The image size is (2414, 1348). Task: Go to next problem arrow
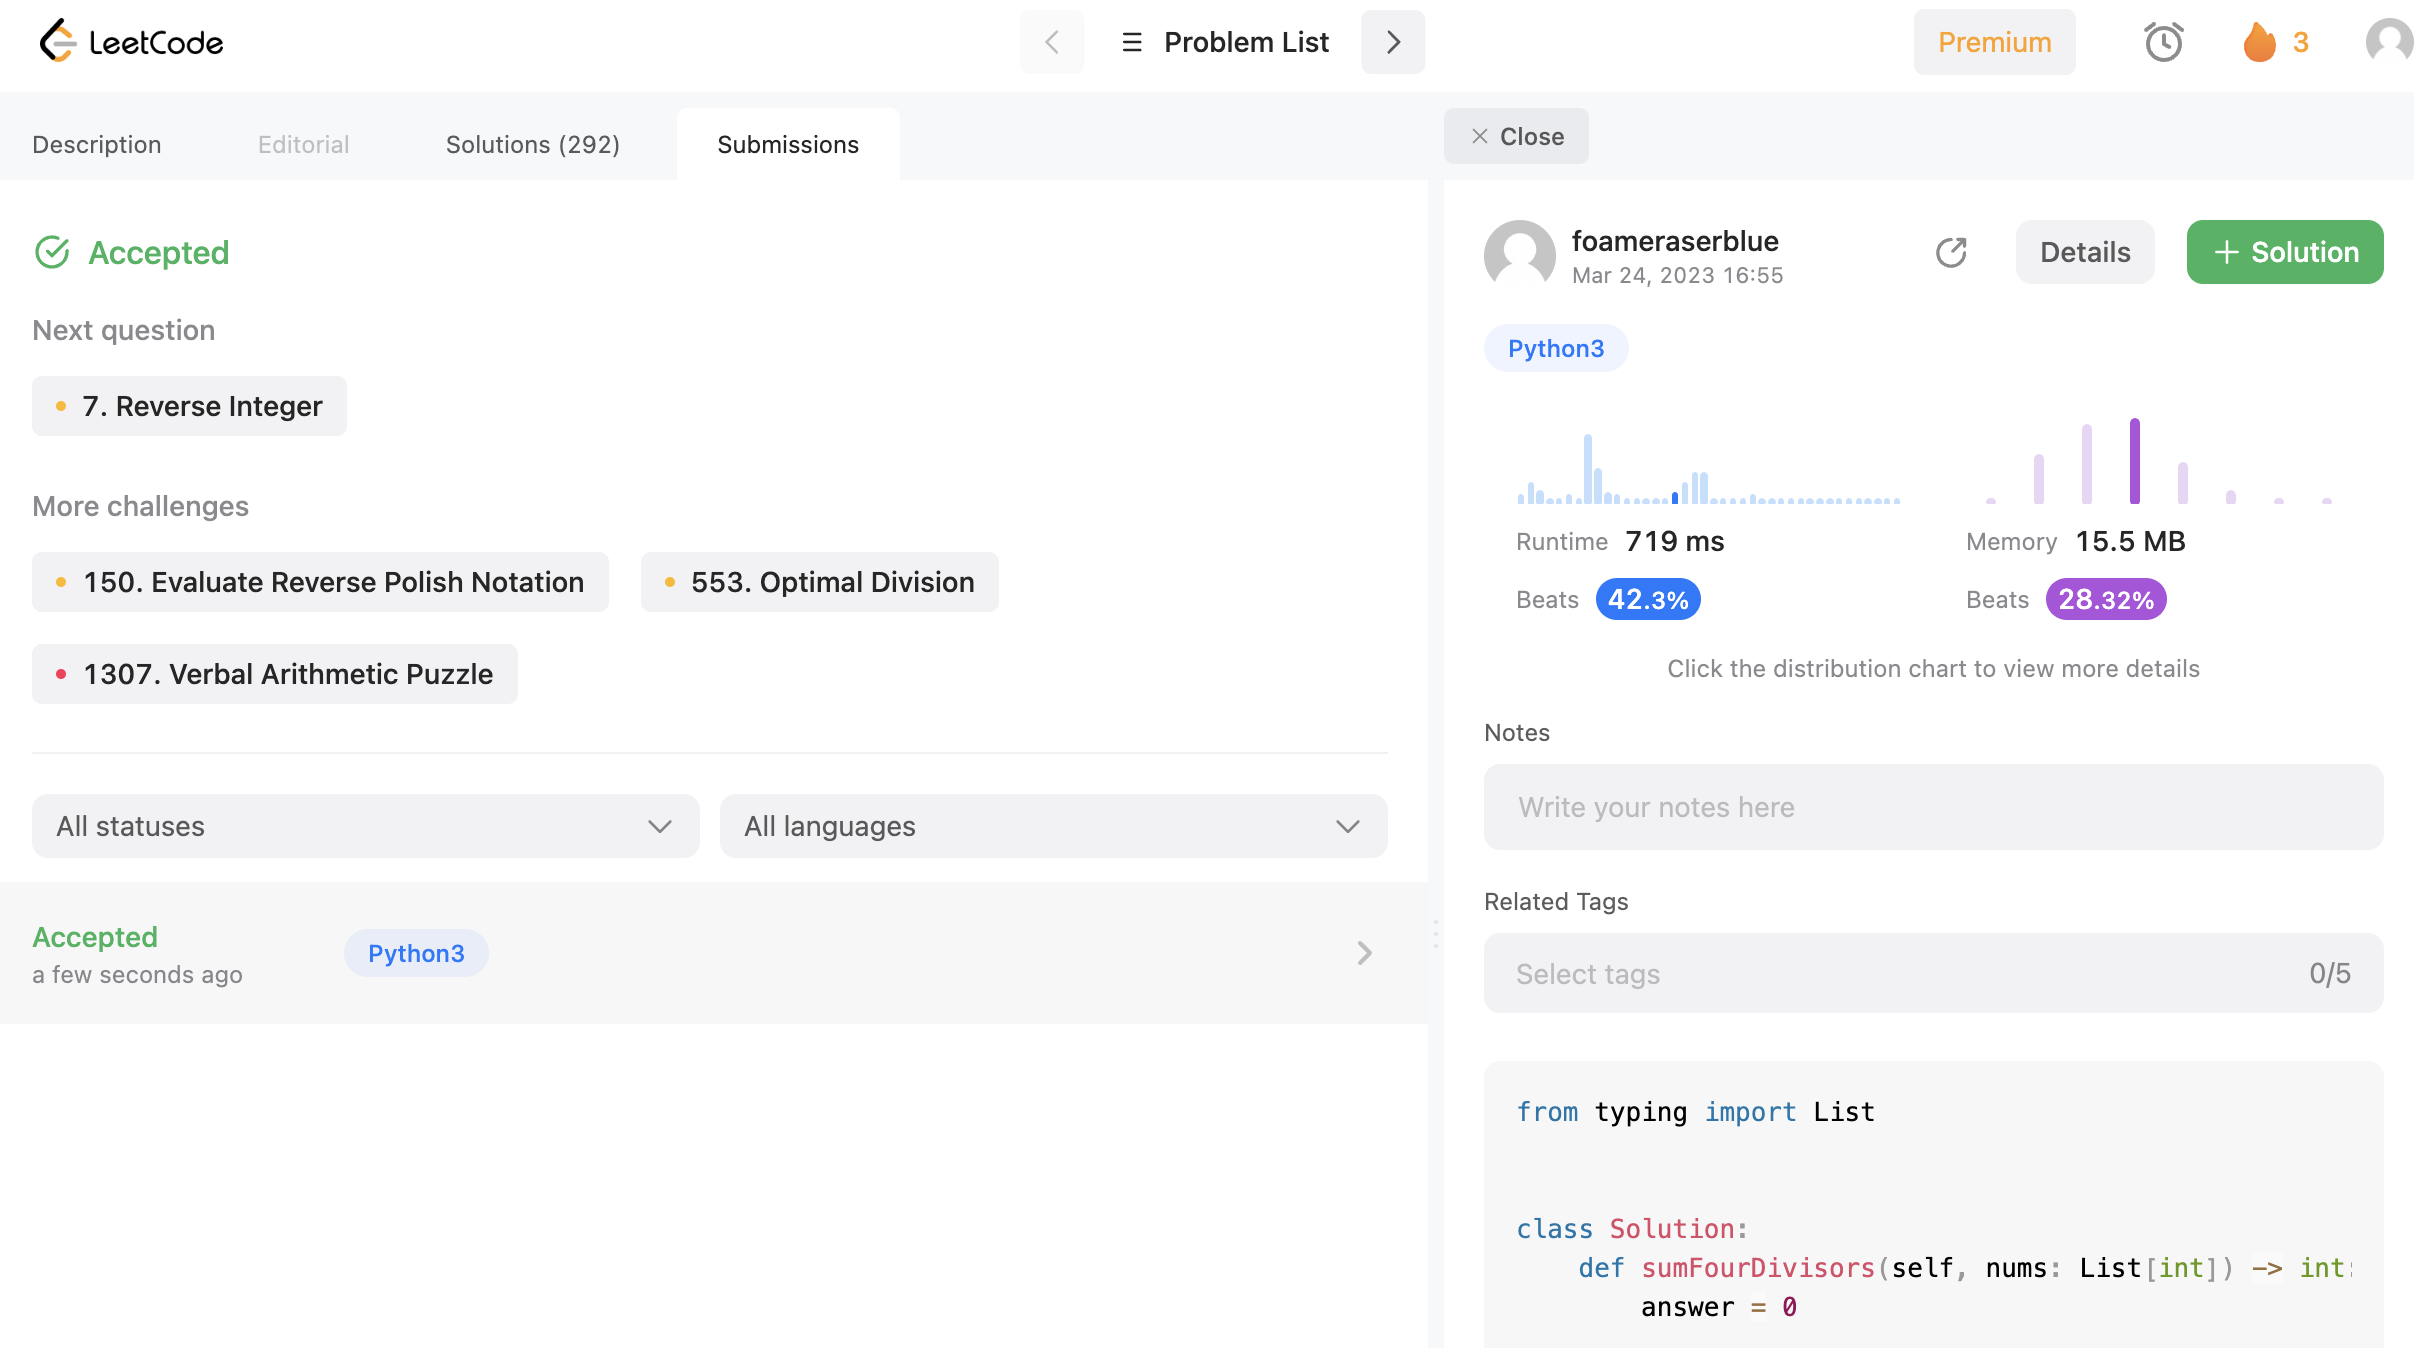[1393, 42]
